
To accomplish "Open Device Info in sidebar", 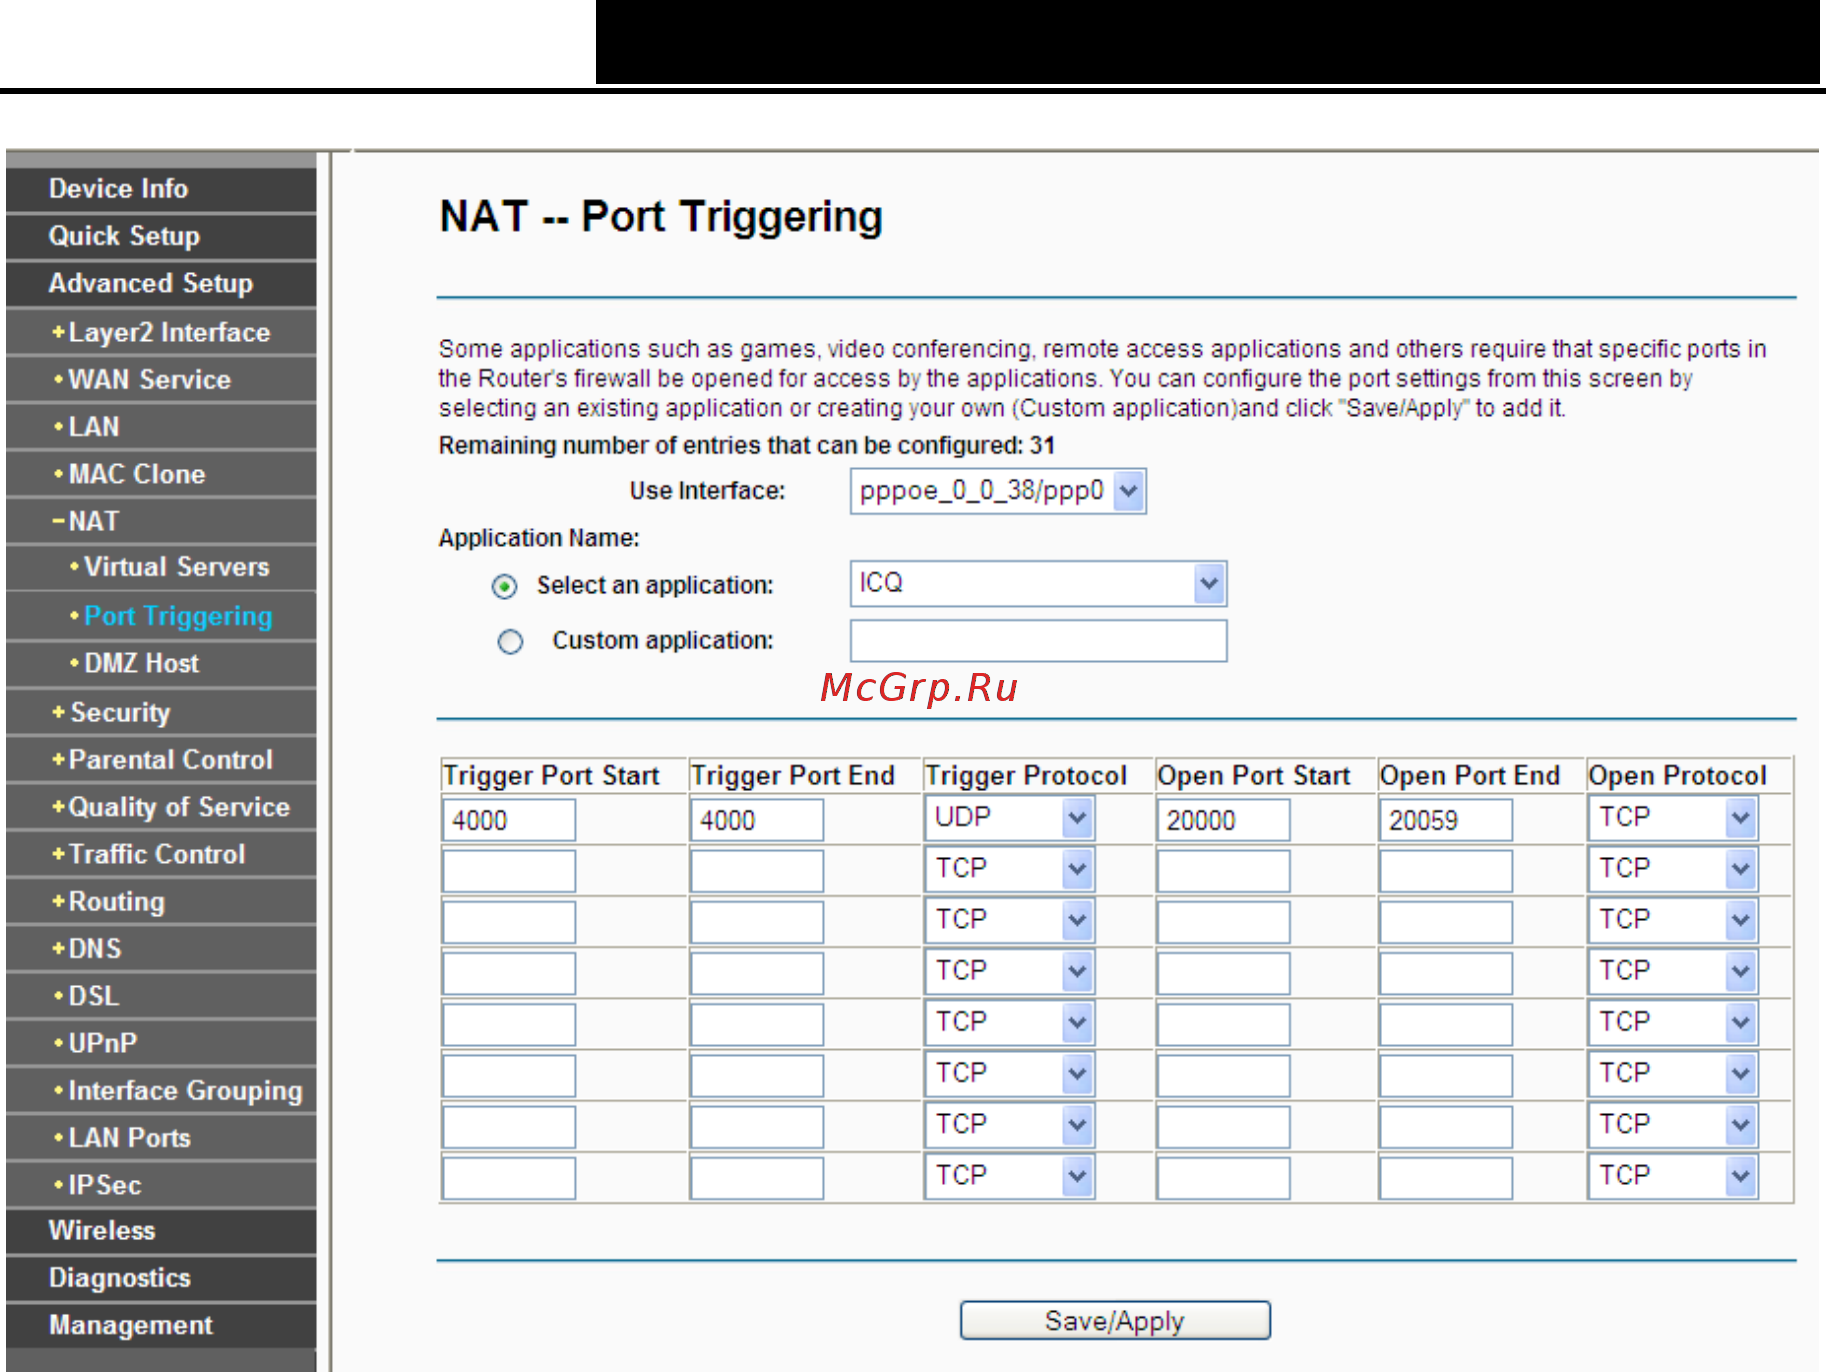I will click(118, 189).
